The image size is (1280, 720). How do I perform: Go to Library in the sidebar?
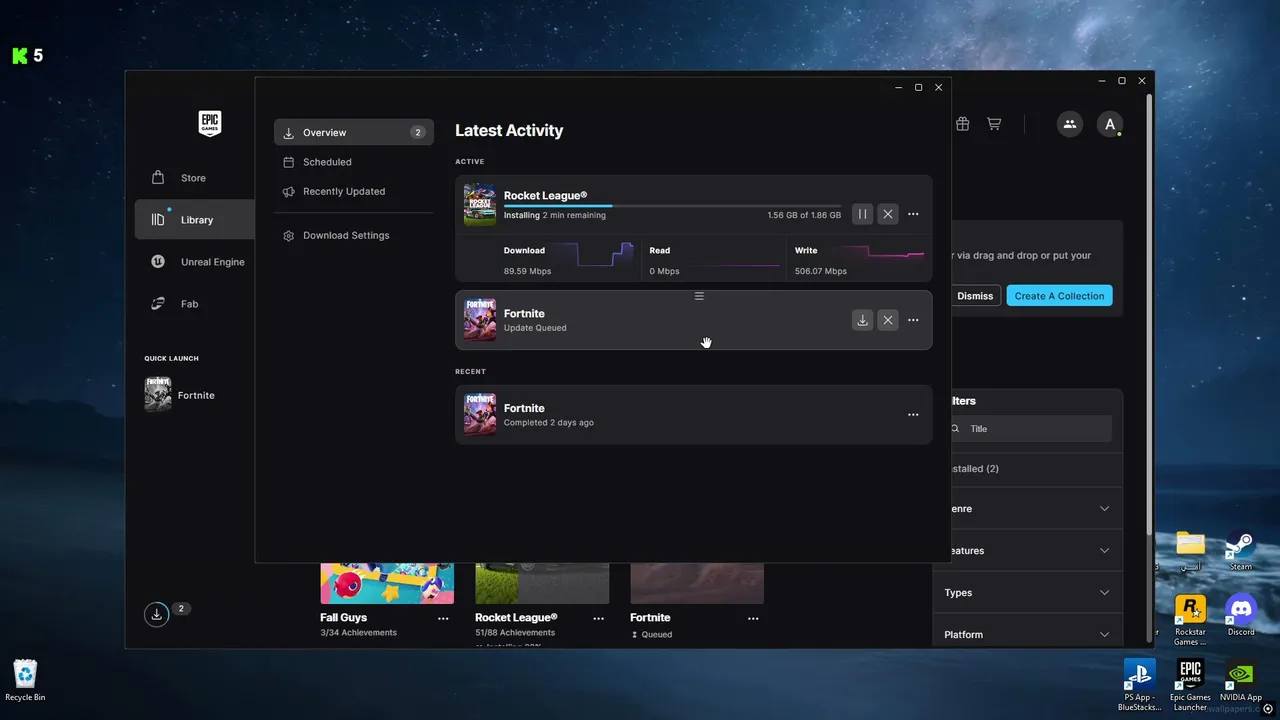point(194,220)
